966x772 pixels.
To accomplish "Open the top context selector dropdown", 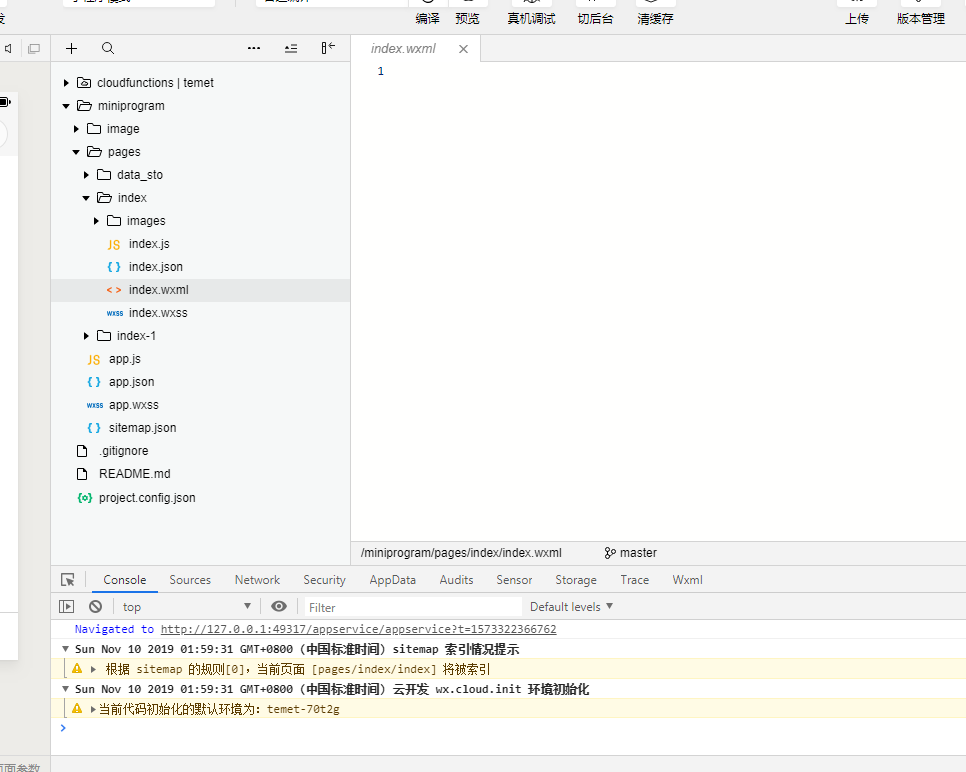I will [186, 607].
